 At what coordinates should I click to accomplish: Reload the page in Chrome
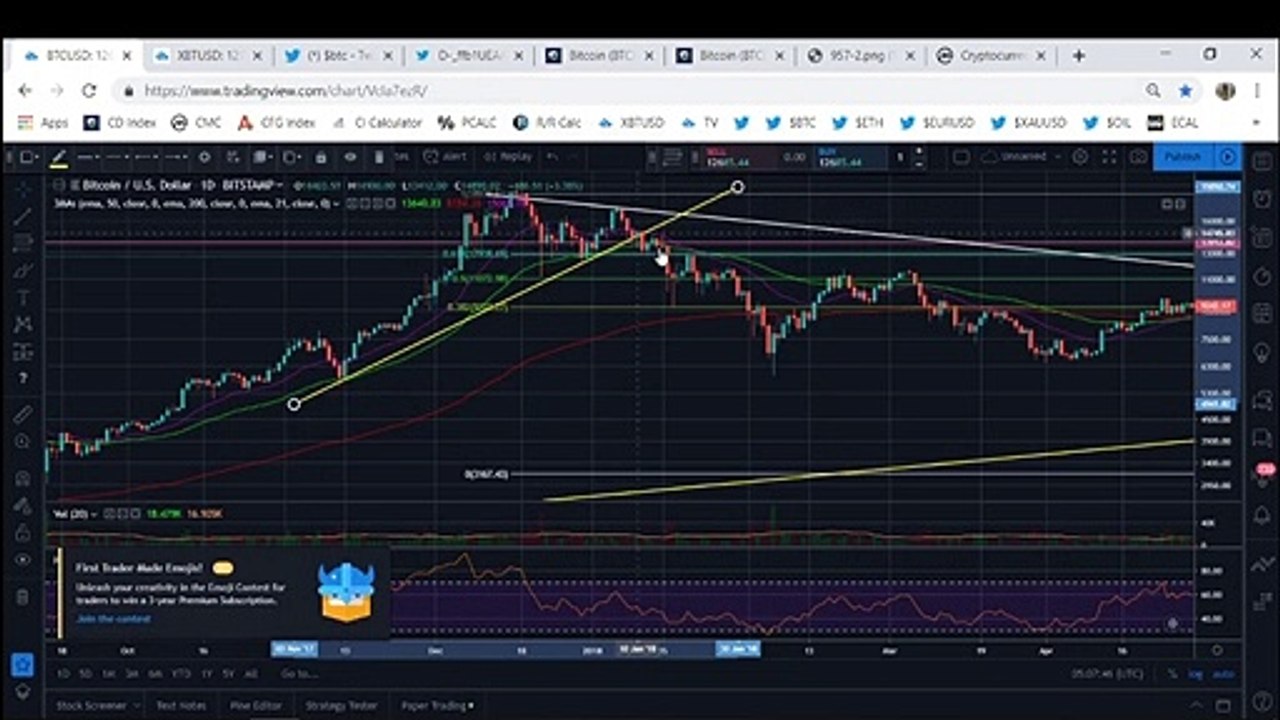[x=88, y=91]
